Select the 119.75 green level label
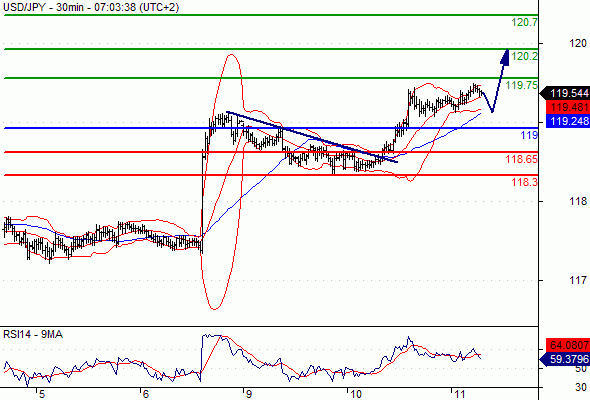 tap(522, 85)
